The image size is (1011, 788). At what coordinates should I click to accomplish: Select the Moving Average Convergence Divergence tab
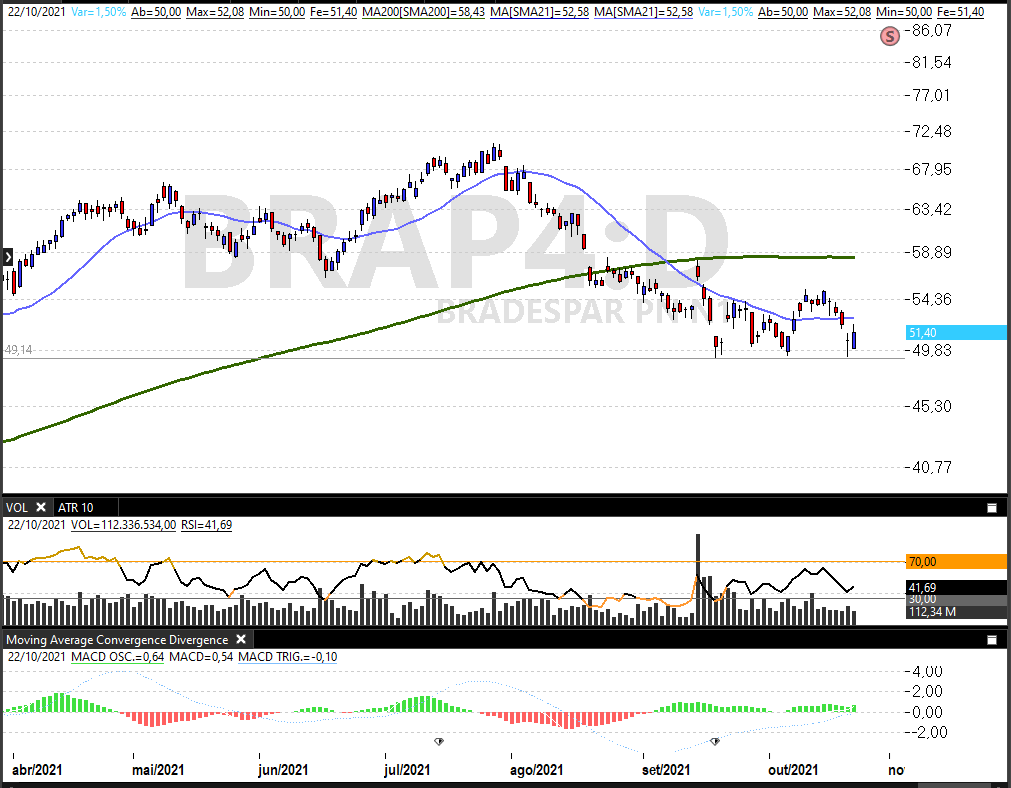click(117, 639)
